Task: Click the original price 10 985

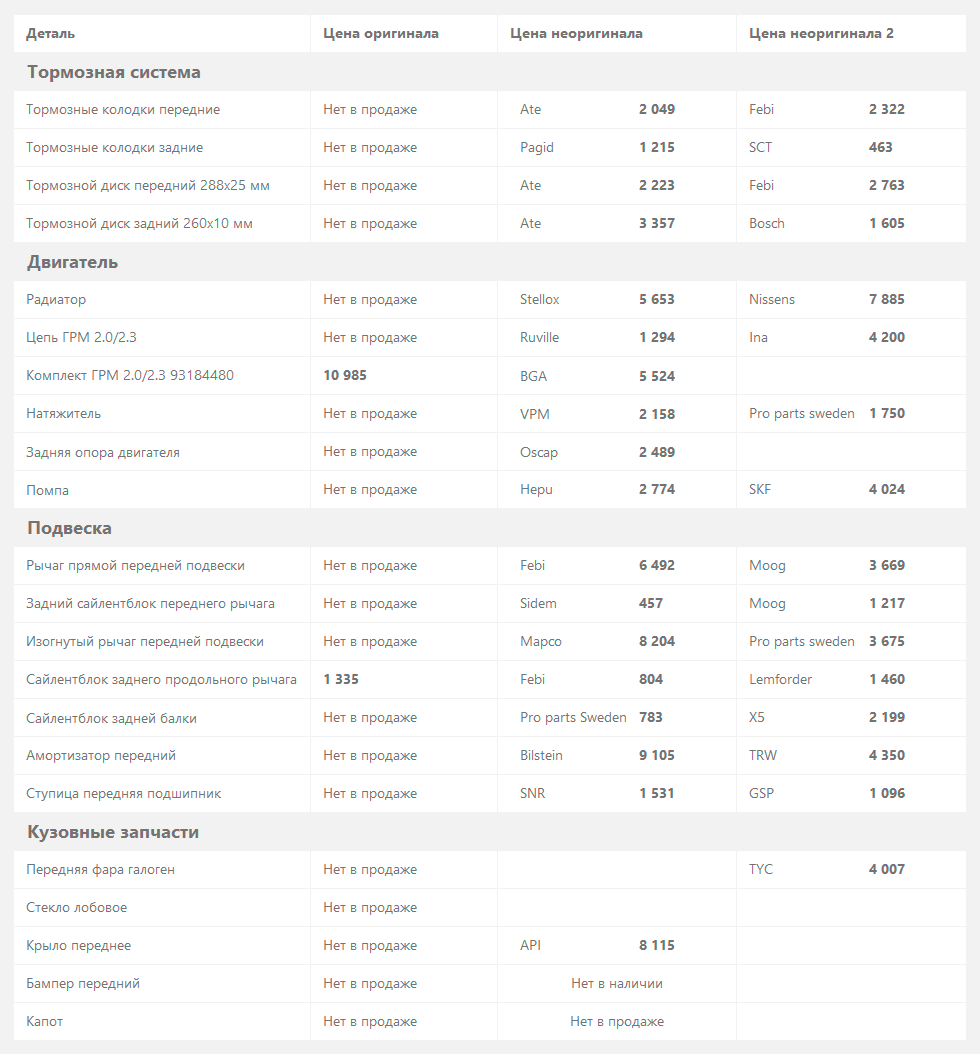Action: 345,376
